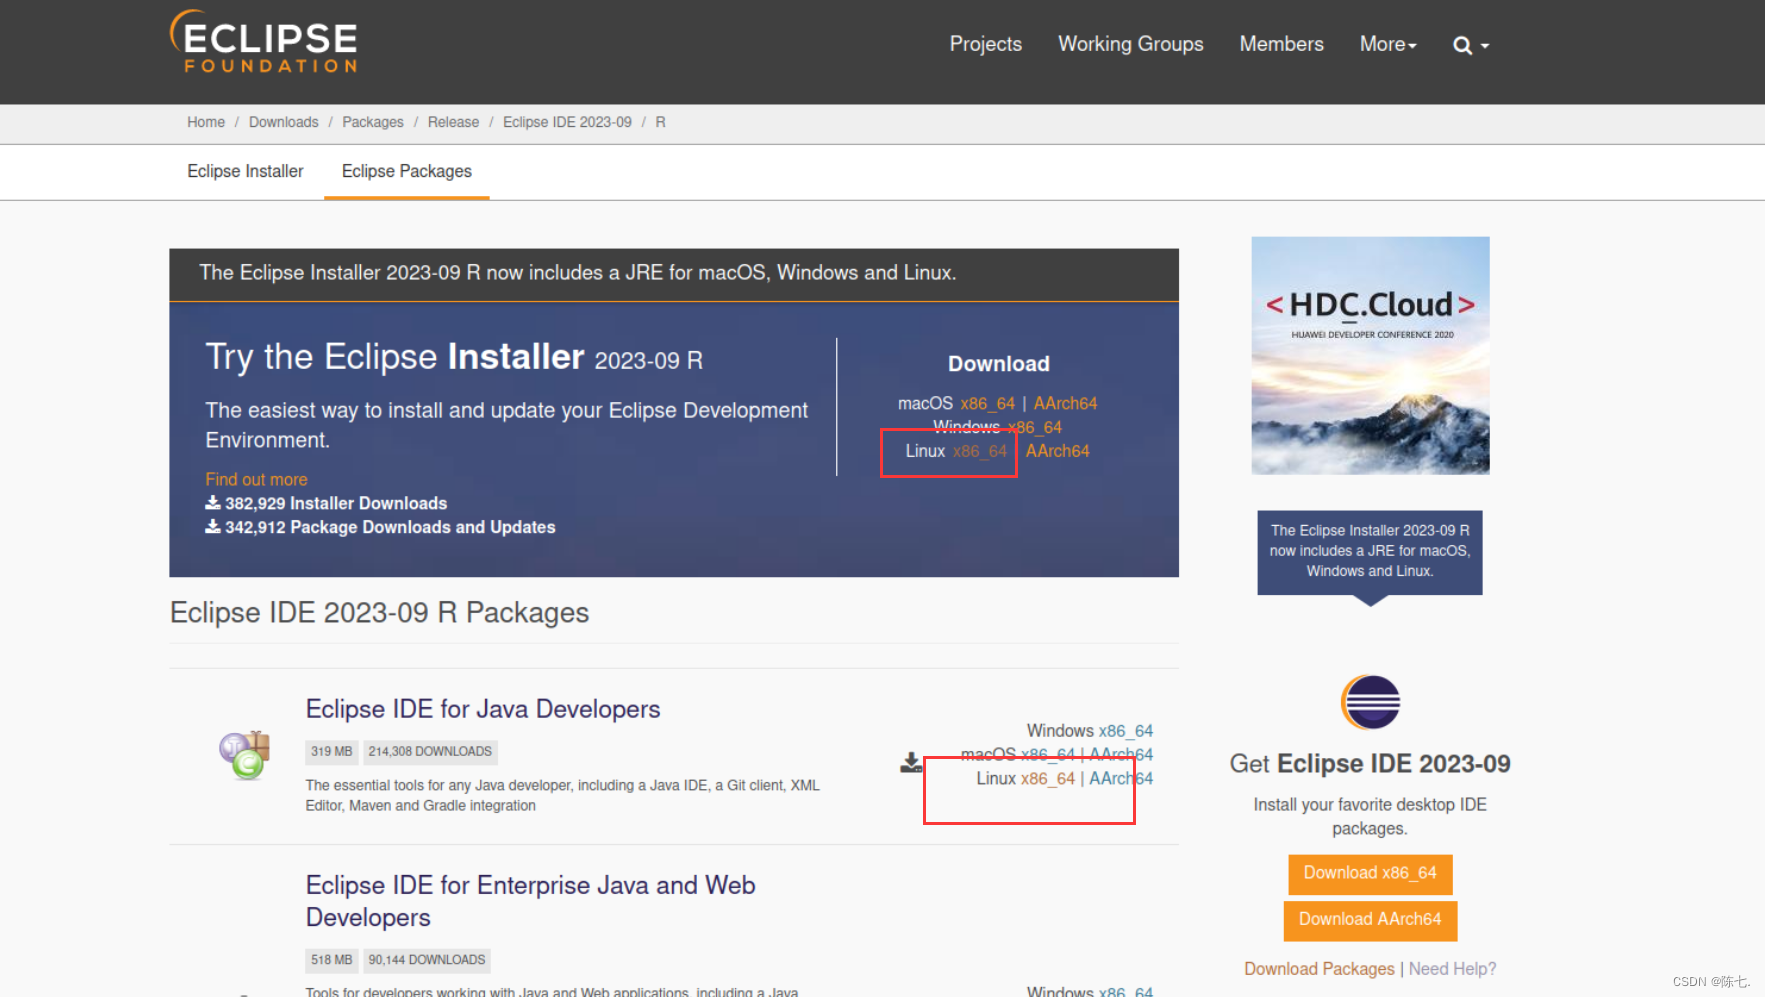The width and height of the screenshot is (1765, 997).
Task: Click the Find out more link
Action: [x=256, y=479]
